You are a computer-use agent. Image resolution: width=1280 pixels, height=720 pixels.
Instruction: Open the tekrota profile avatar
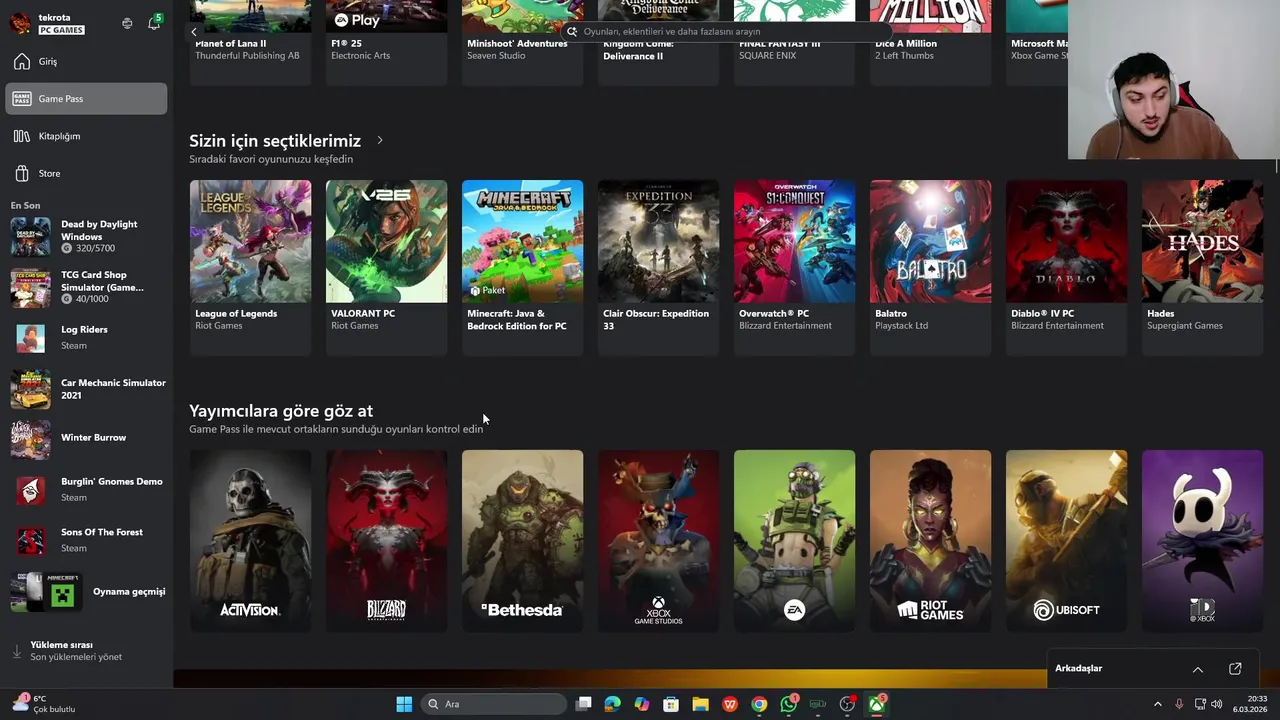click(20, 23)
